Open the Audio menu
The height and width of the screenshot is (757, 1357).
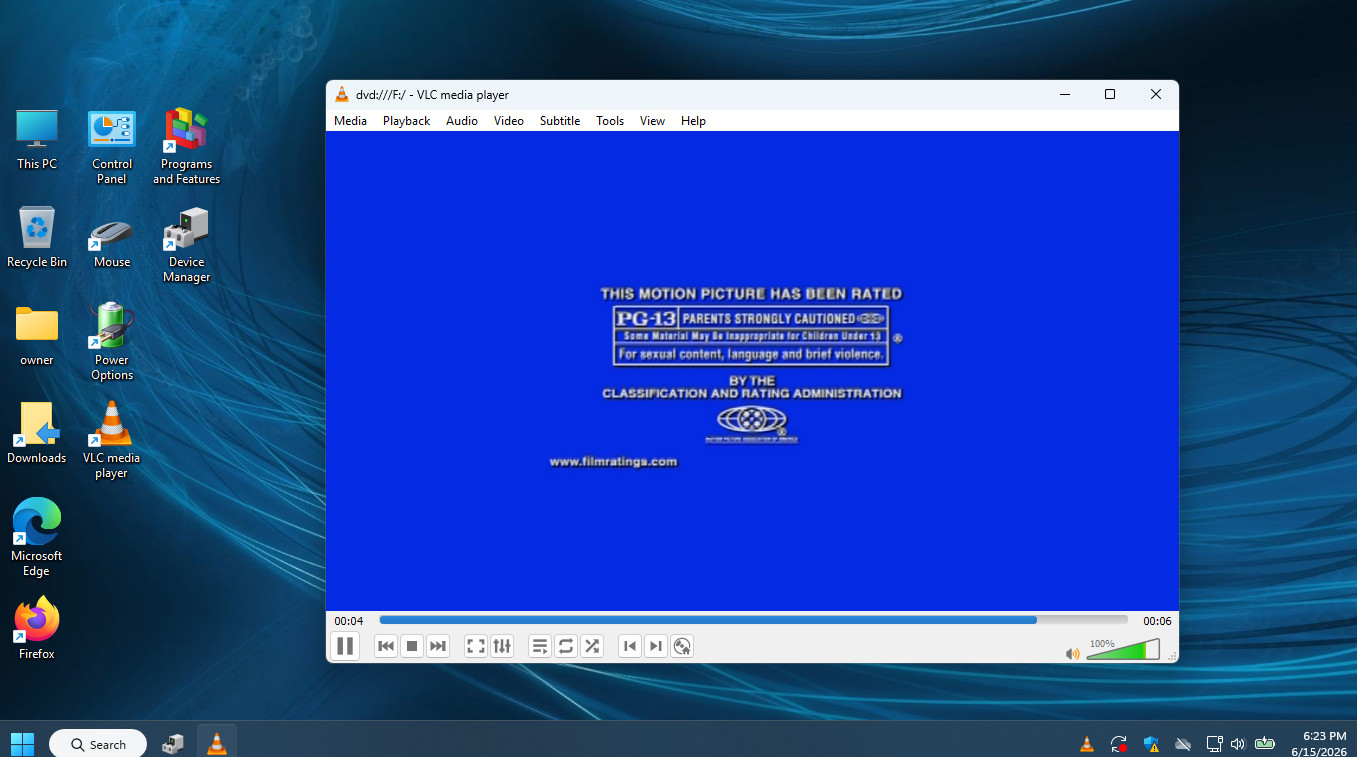(x=462, y=121)
